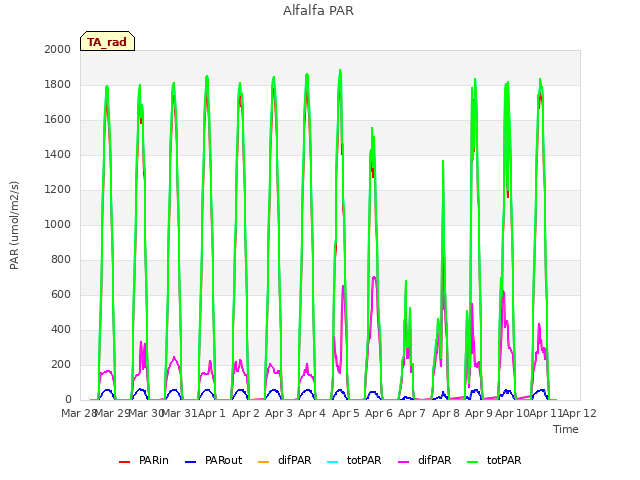Image resolution: width=640 pixels, height=480 pixels.
Task: Click the Apr 3 x-axis tick
Action: (x=279, y=413)
